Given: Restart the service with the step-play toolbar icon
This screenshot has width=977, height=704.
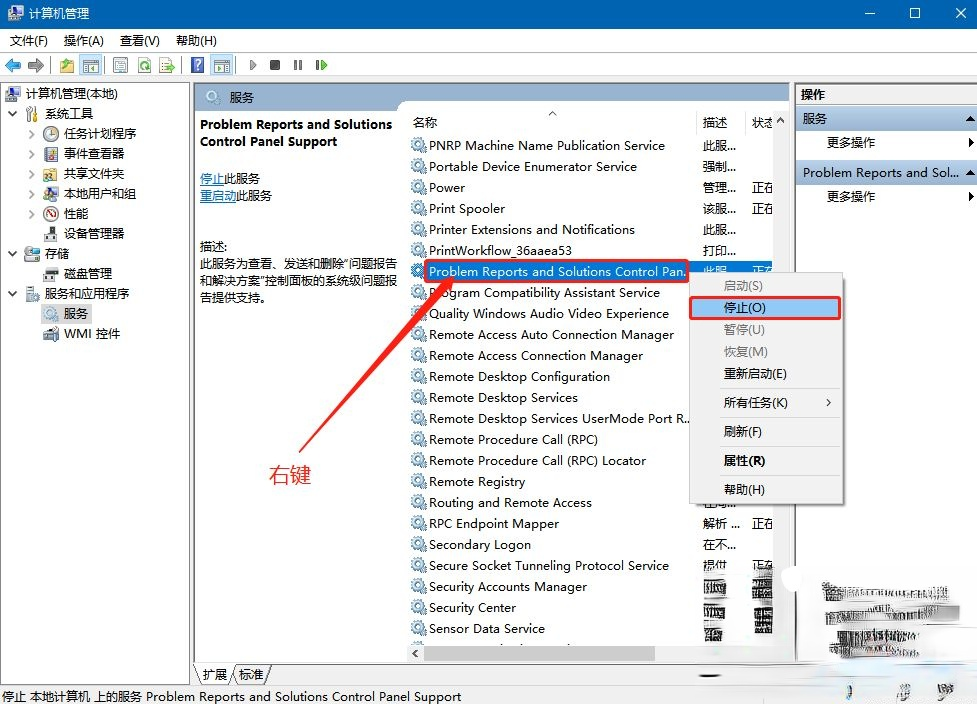Looking at the screenshot, I should [320, 64].
